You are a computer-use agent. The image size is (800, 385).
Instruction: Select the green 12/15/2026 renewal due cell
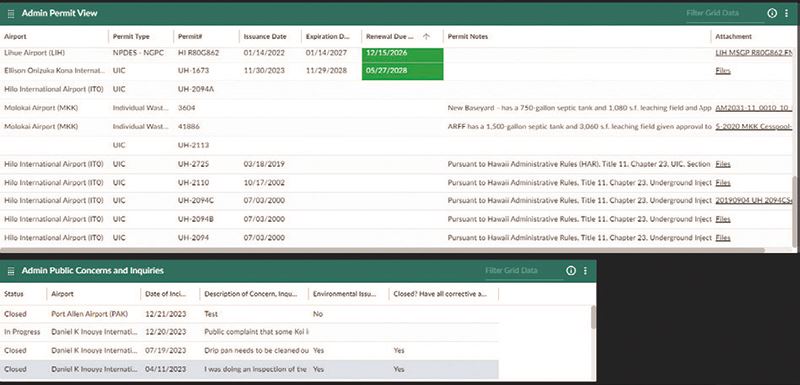point(403,54)
